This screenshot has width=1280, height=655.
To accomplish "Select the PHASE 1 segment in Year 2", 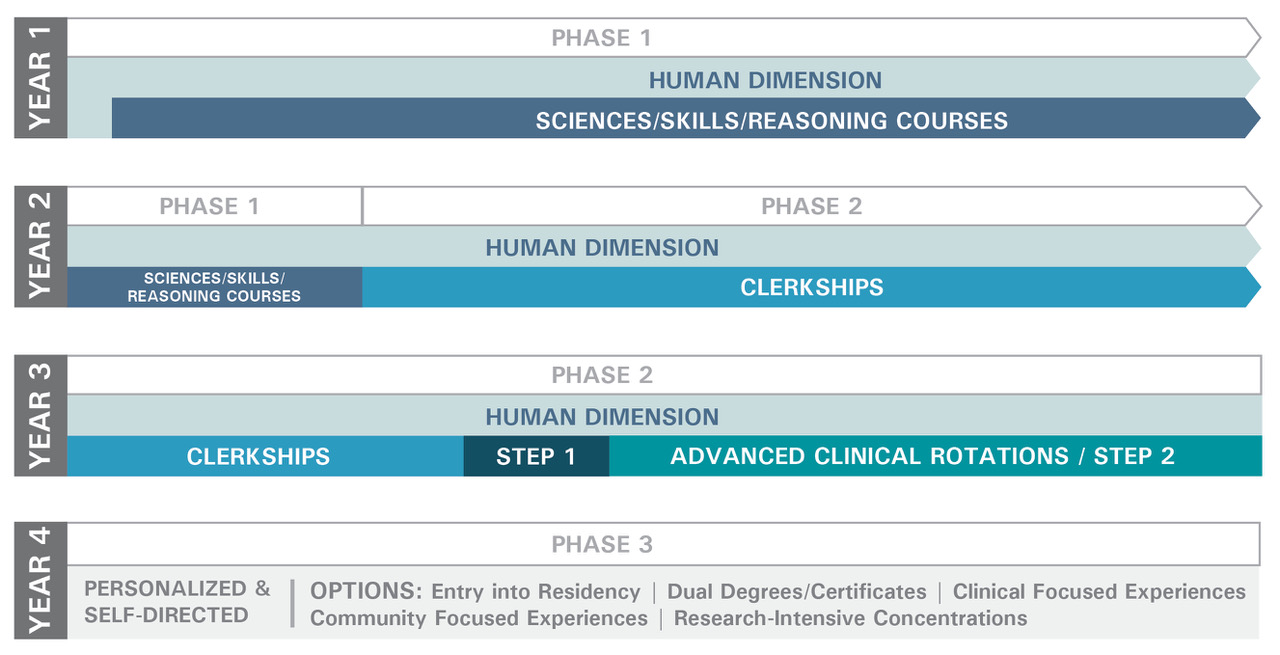I will [x=209, y=207].
